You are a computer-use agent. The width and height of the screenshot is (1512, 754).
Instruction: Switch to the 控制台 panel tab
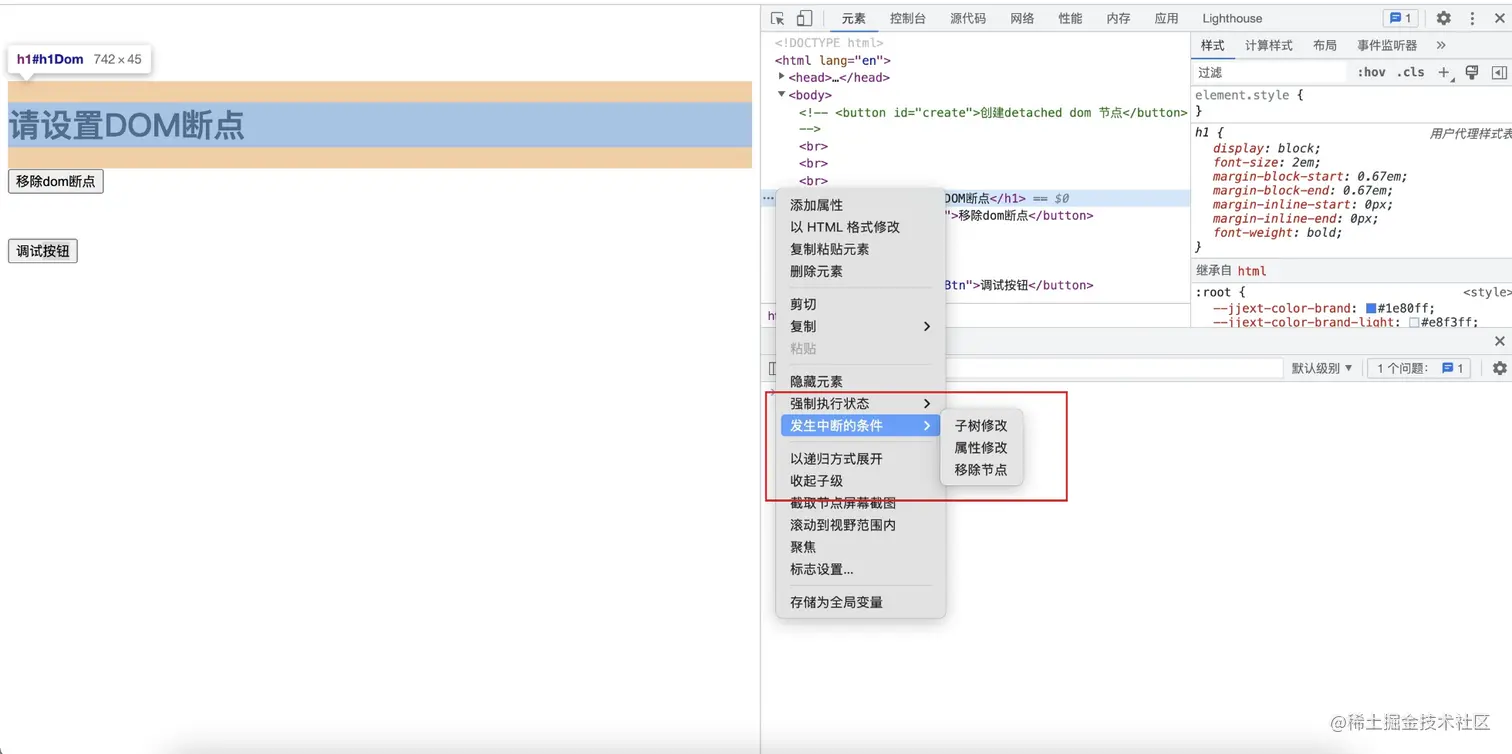coord(908,18)
